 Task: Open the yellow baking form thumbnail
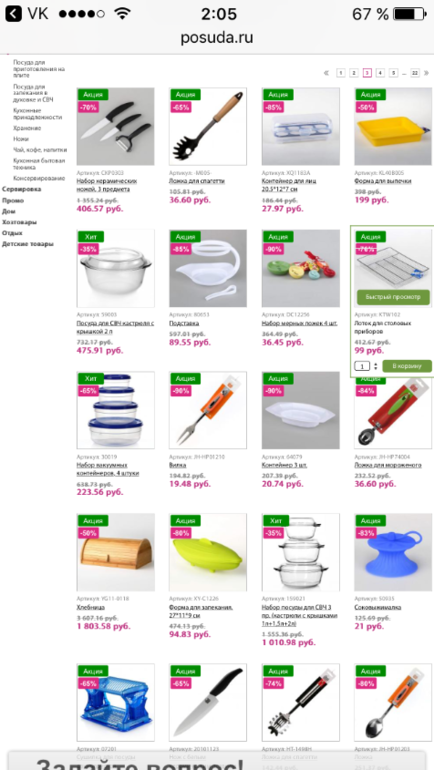coord(393,126)
